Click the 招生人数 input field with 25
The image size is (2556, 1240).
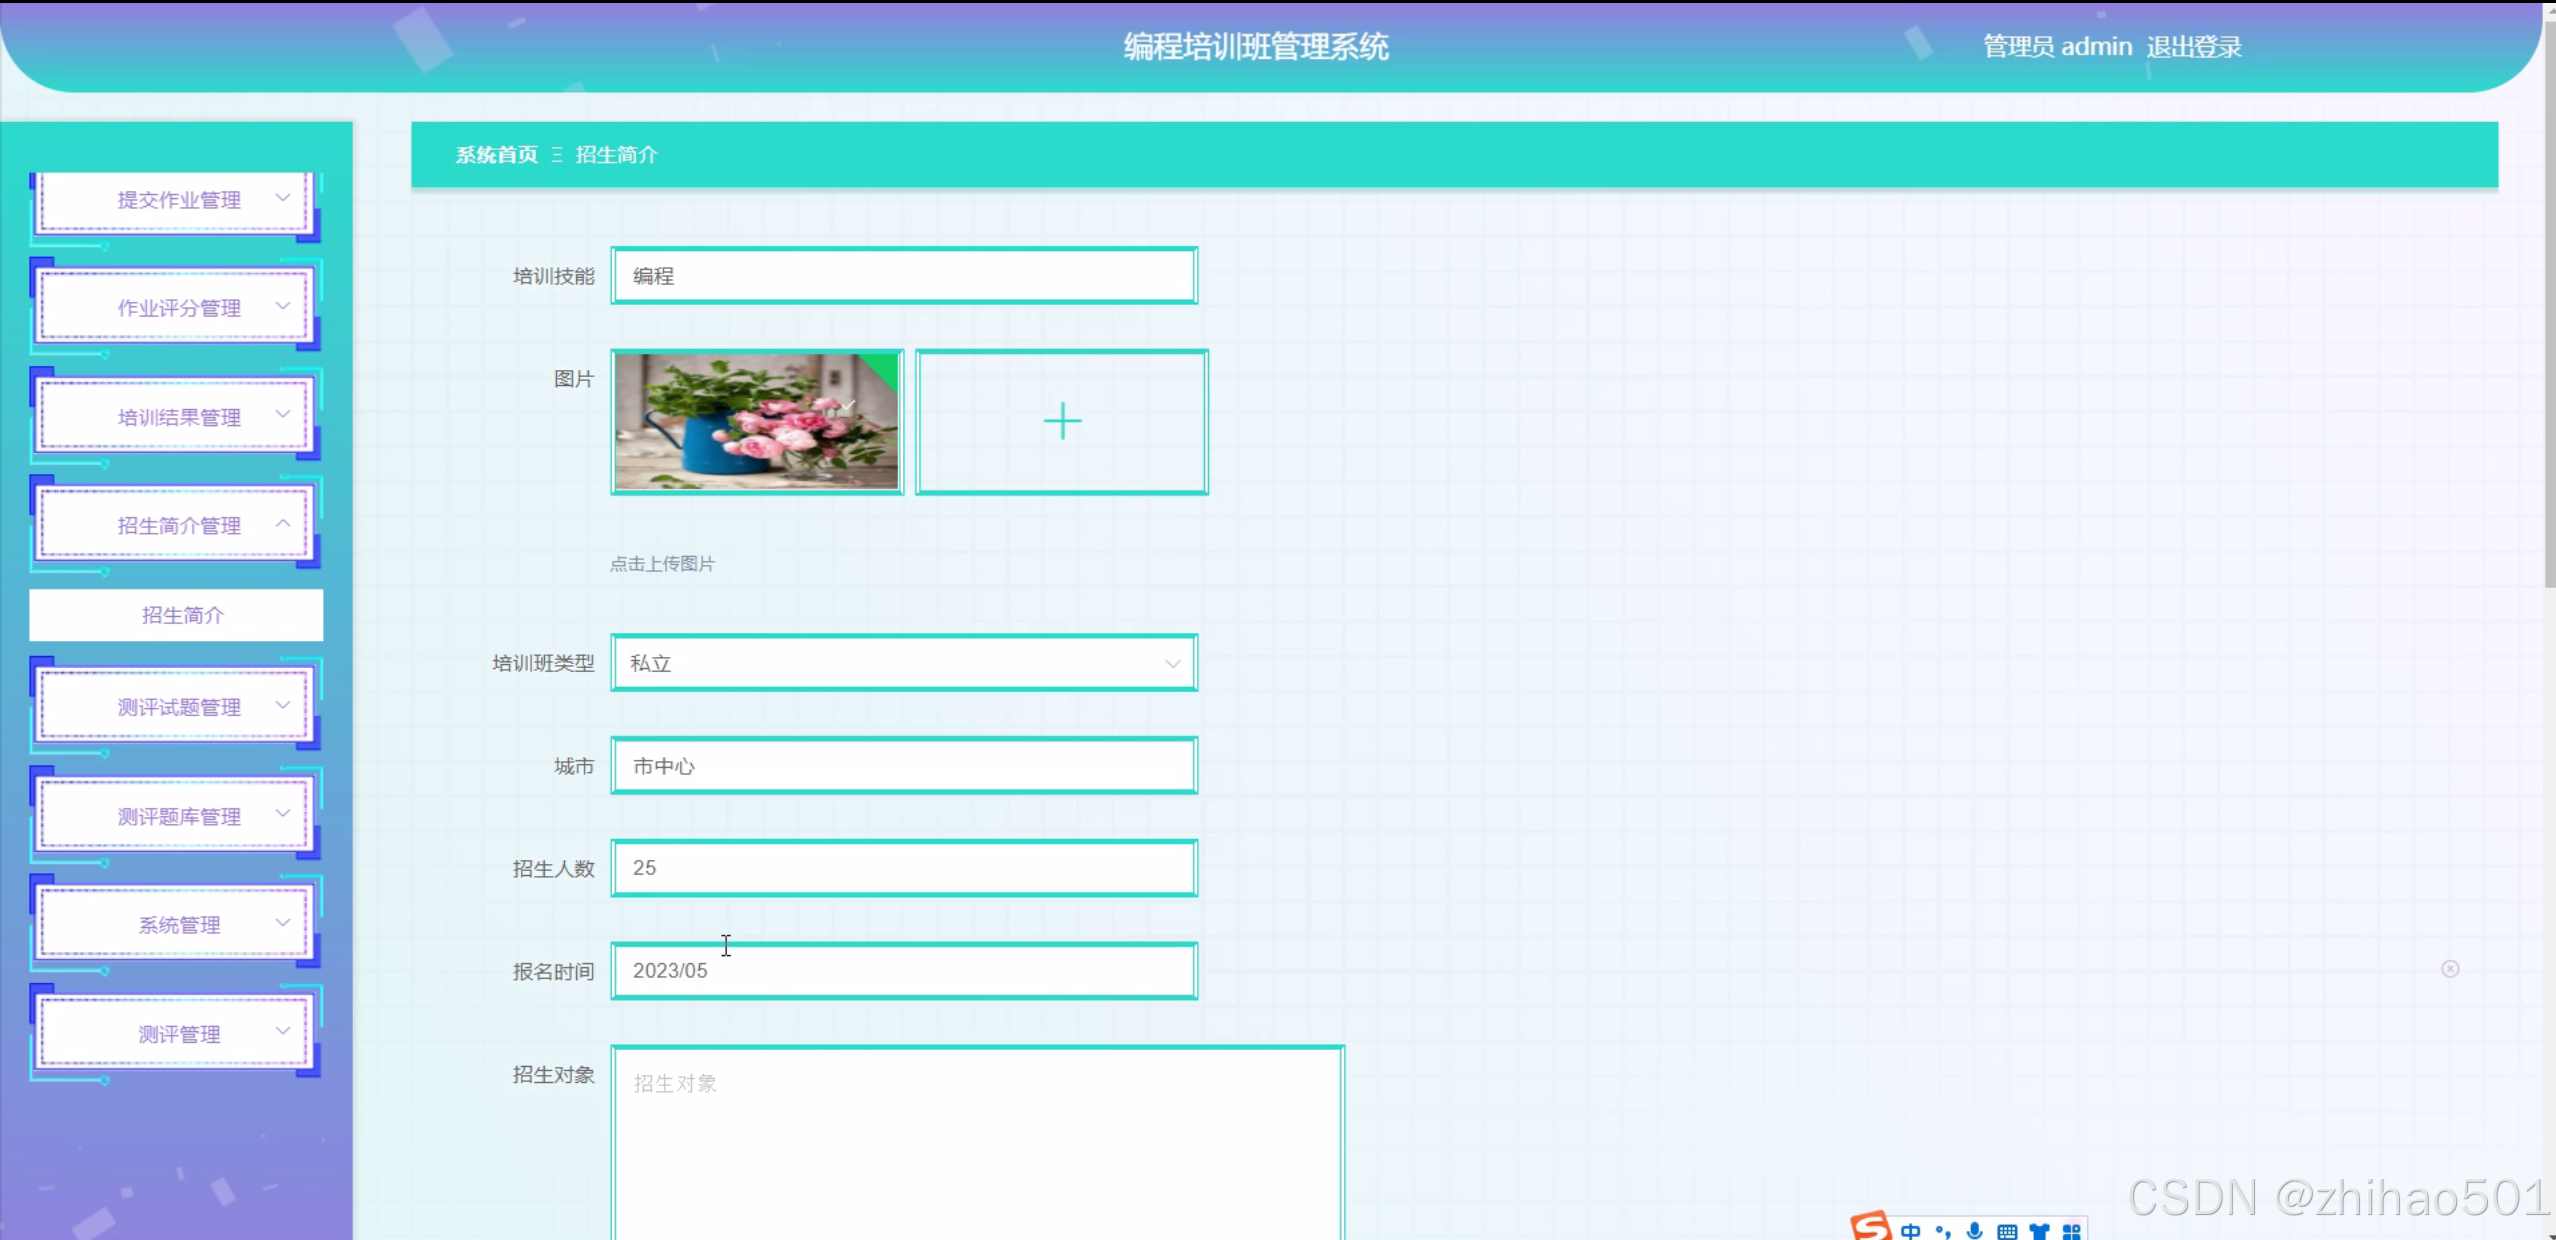tap(904, 868)
